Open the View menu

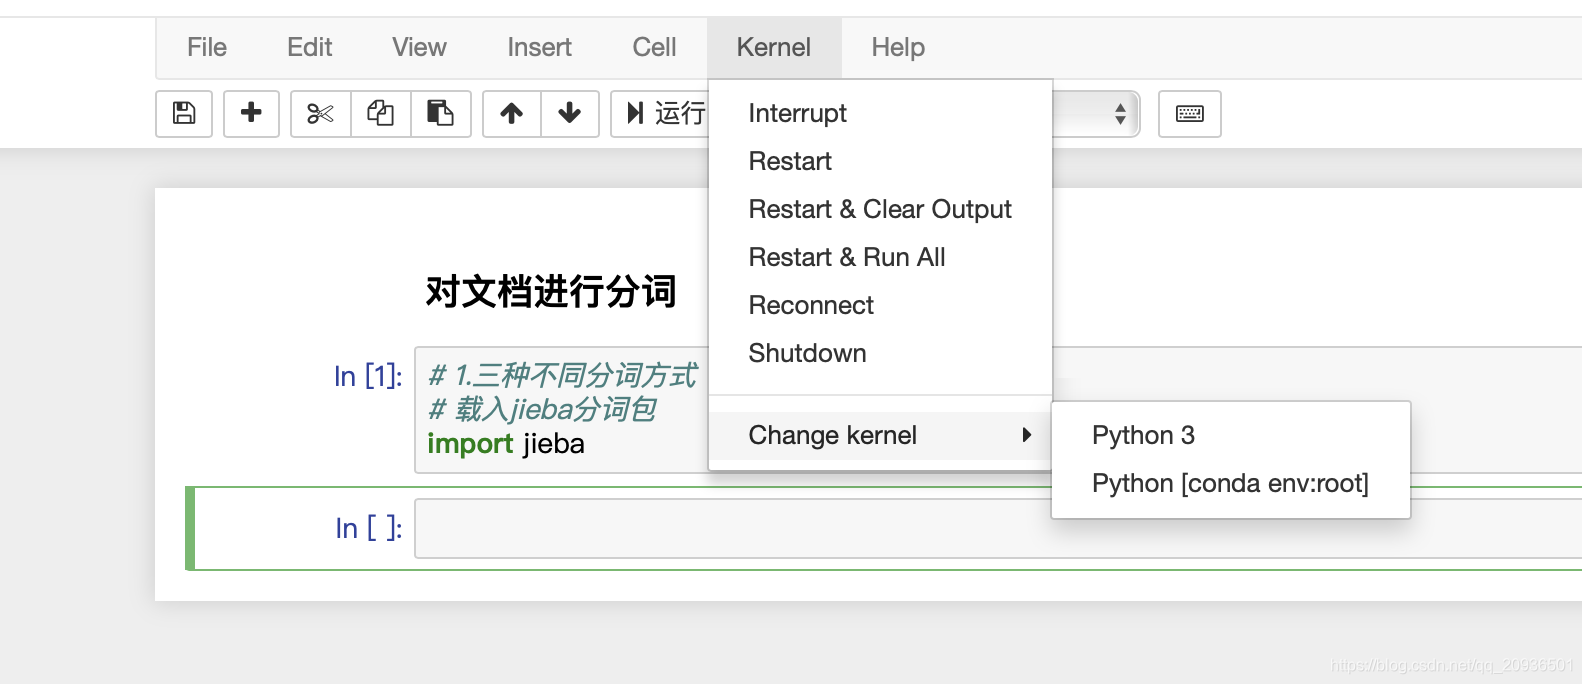[419, 47]
